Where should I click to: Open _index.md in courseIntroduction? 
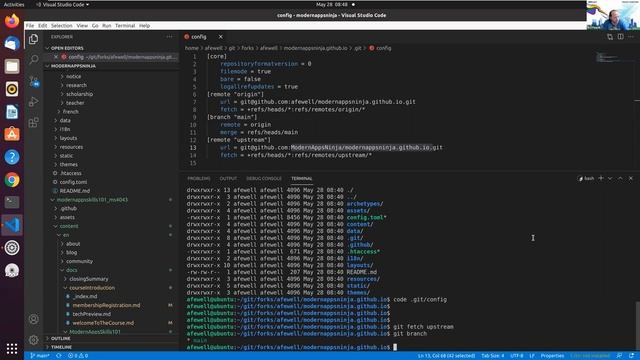point(85,296)
